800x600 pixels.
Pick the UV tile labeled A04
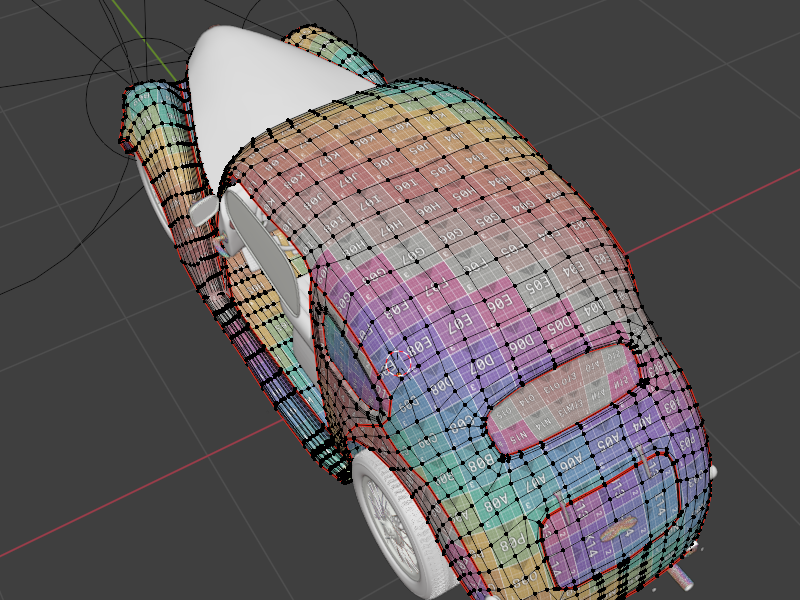642,423
